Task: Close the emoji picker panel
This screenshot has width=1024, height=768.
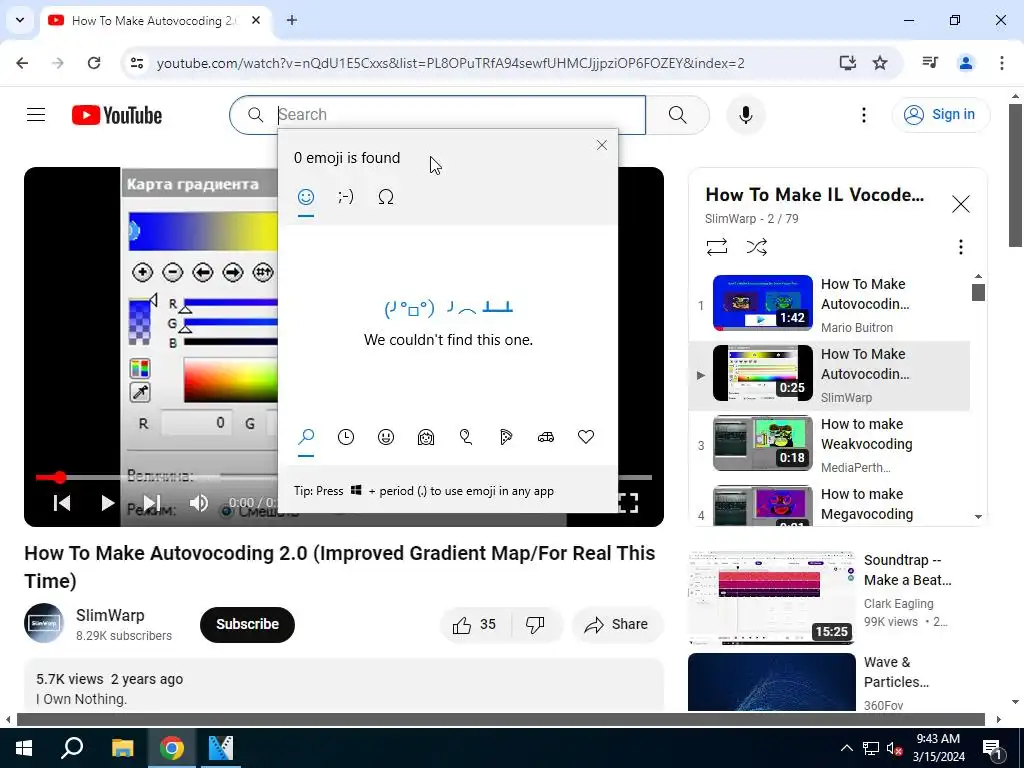Action: pyautogui.click(x=601, y=145)
